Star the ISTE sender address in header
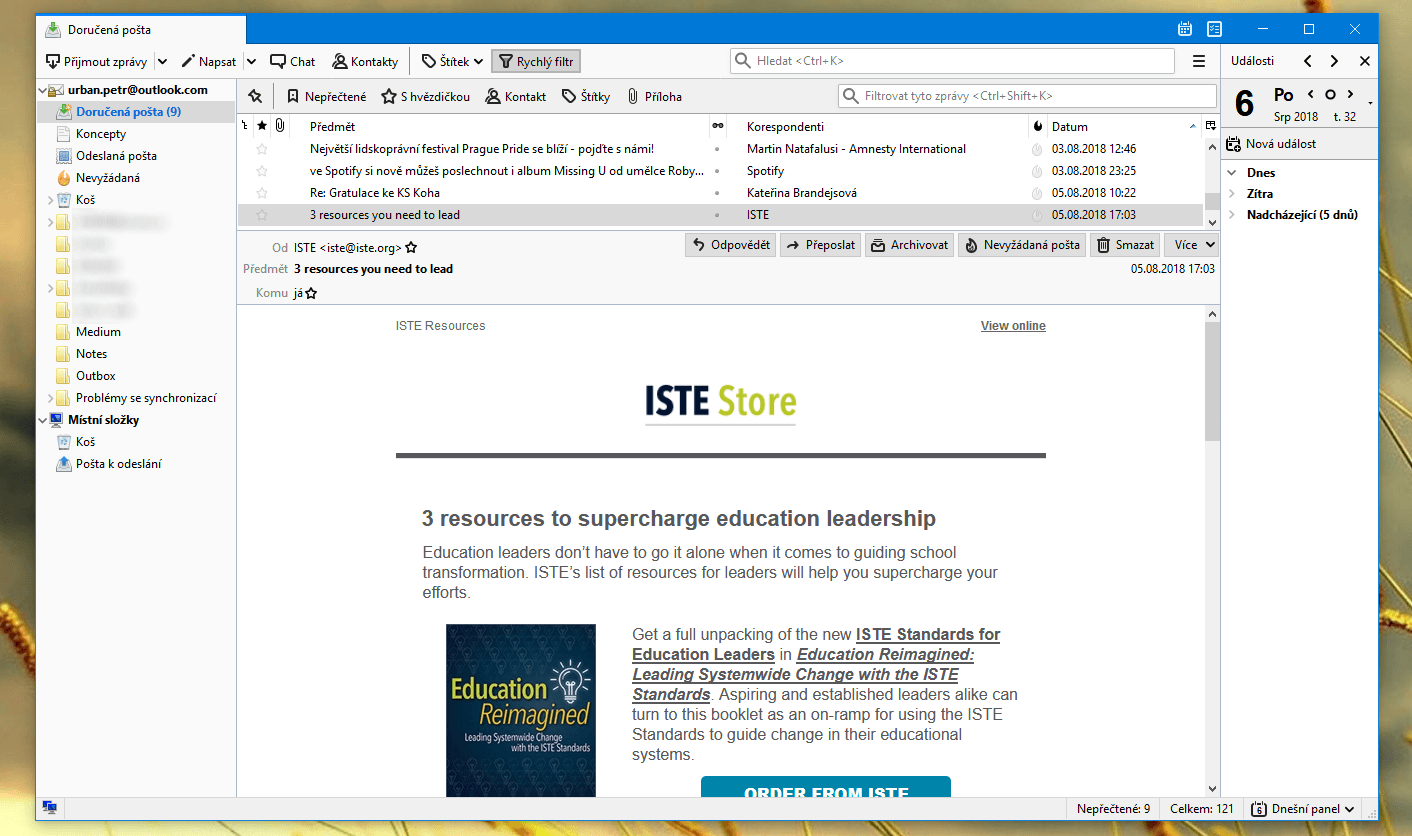The height and width of the screenshot is (836, 1412). point(411,247)
